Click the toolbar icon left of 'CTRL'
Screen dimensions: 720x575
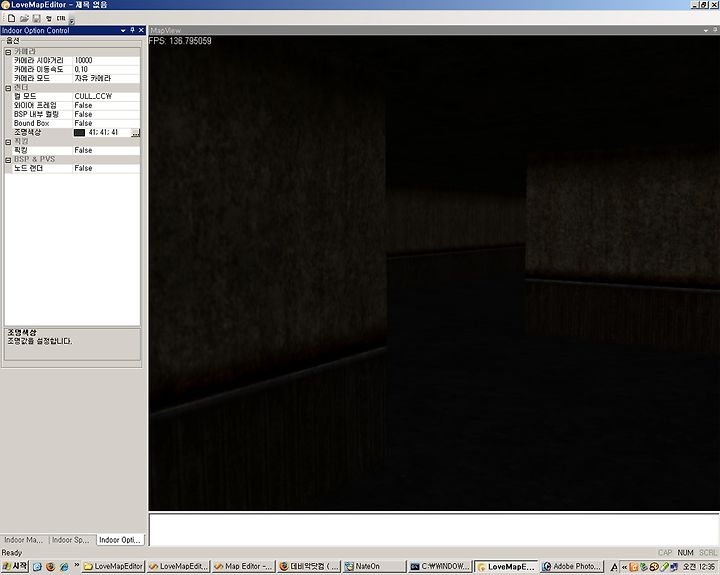click(x=49, y=18)
